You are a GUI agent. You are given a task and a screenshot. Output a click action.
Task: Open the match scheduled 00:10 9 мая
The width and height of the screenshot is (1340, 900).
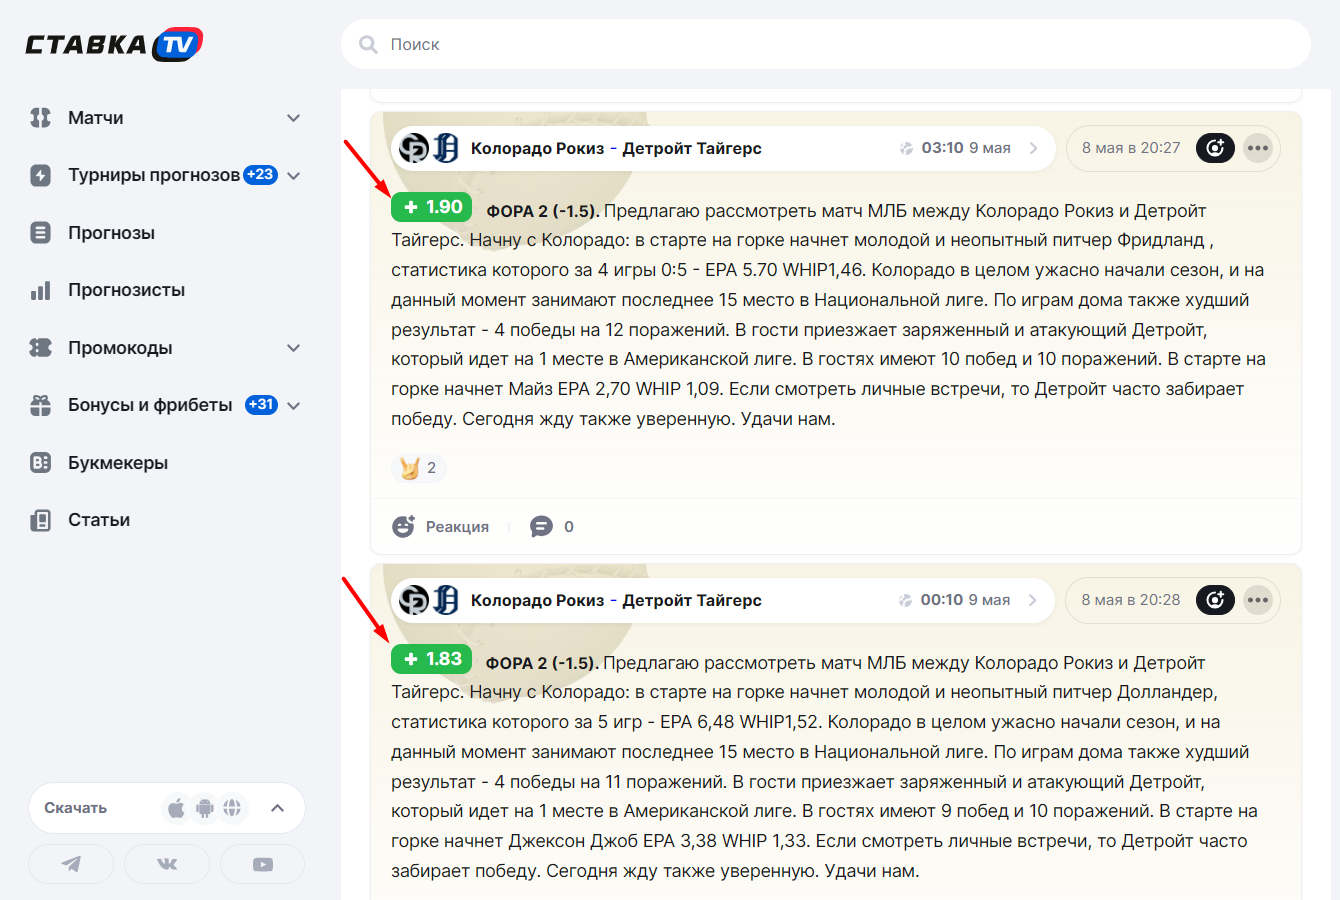click(x=723, y=600)
